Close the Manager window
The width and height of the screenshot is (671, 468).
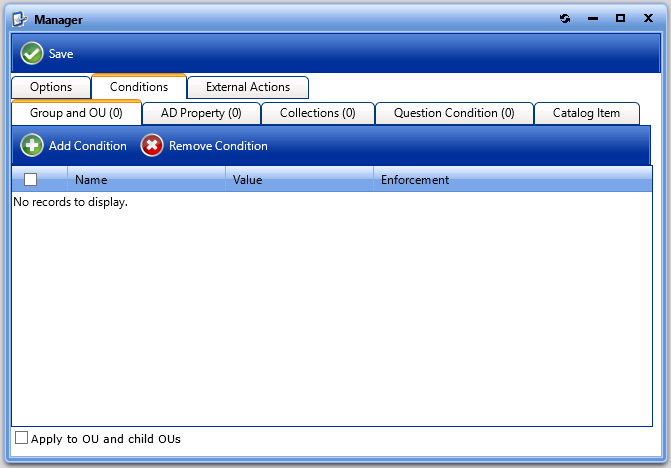click(x=647, y=19)
